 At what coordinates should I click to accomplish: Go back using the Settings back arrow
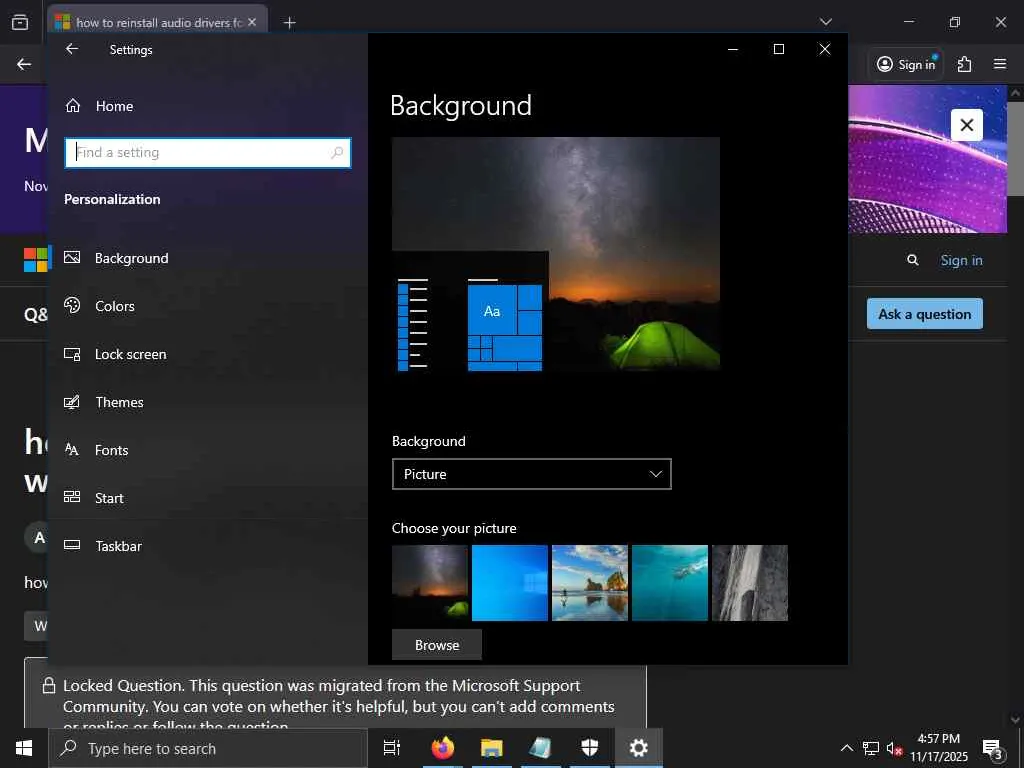pyautogui.click(x=72, y=49)
